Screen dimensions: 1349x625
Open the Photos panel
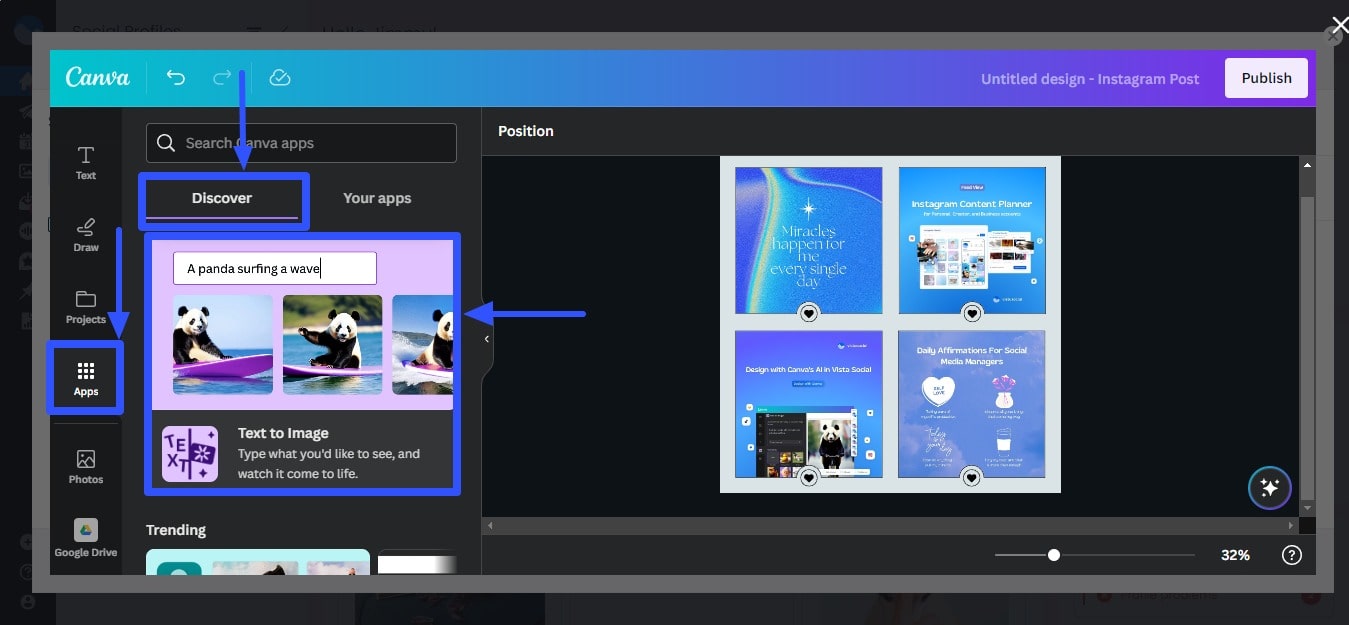[x=85, y=465]
